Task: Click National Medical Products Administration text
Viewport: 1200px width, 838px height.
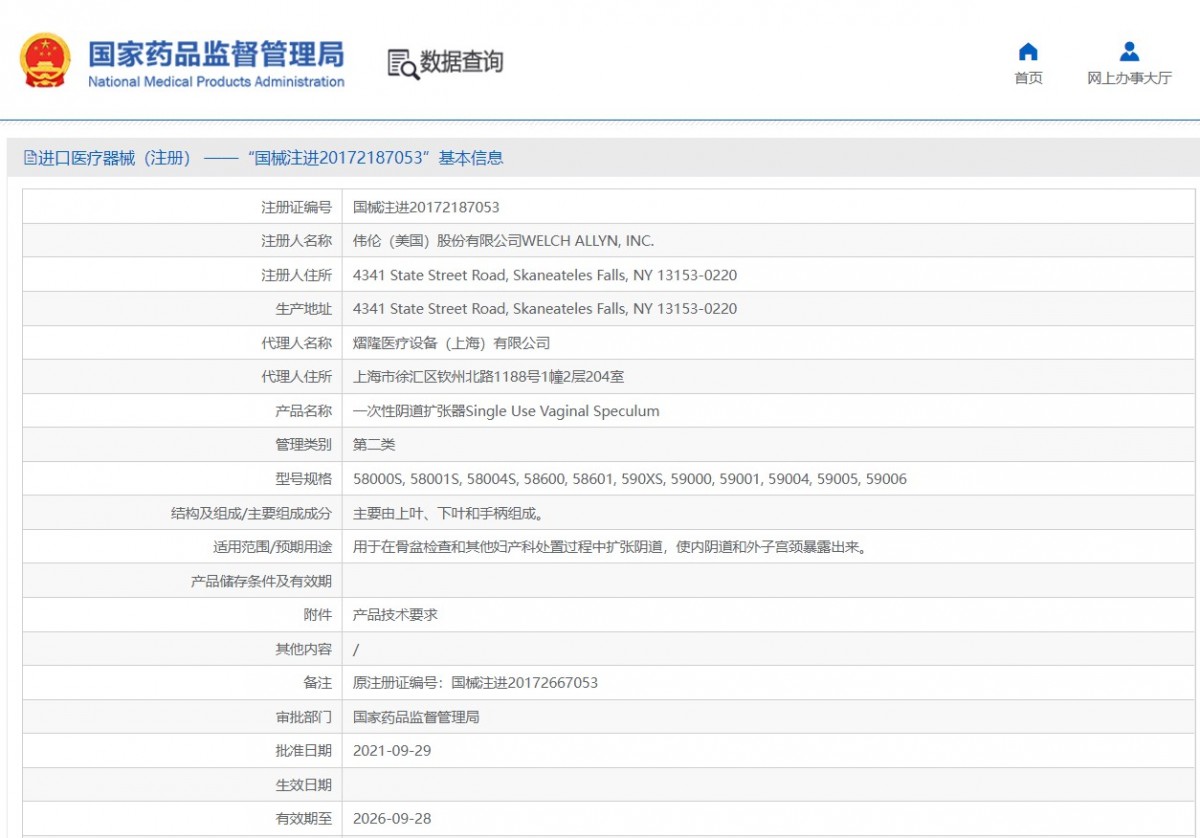Action: pos(216,82)
